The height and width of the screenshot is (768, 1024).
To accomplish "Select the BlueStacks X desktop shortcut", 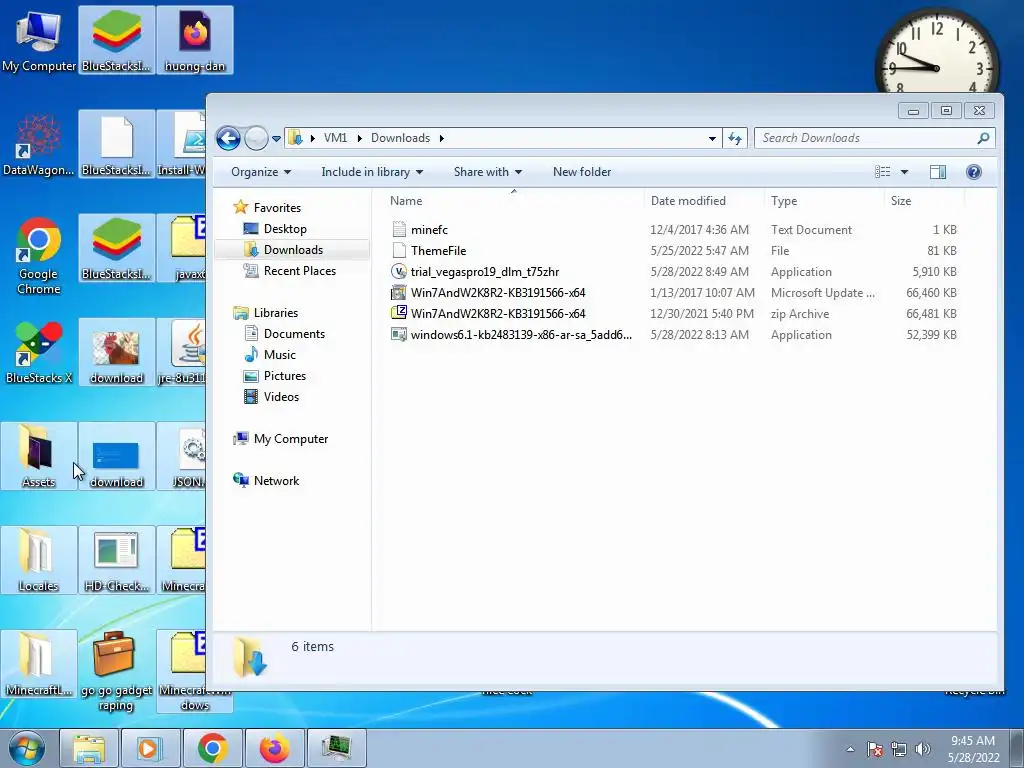I will (x=39, y=352).
